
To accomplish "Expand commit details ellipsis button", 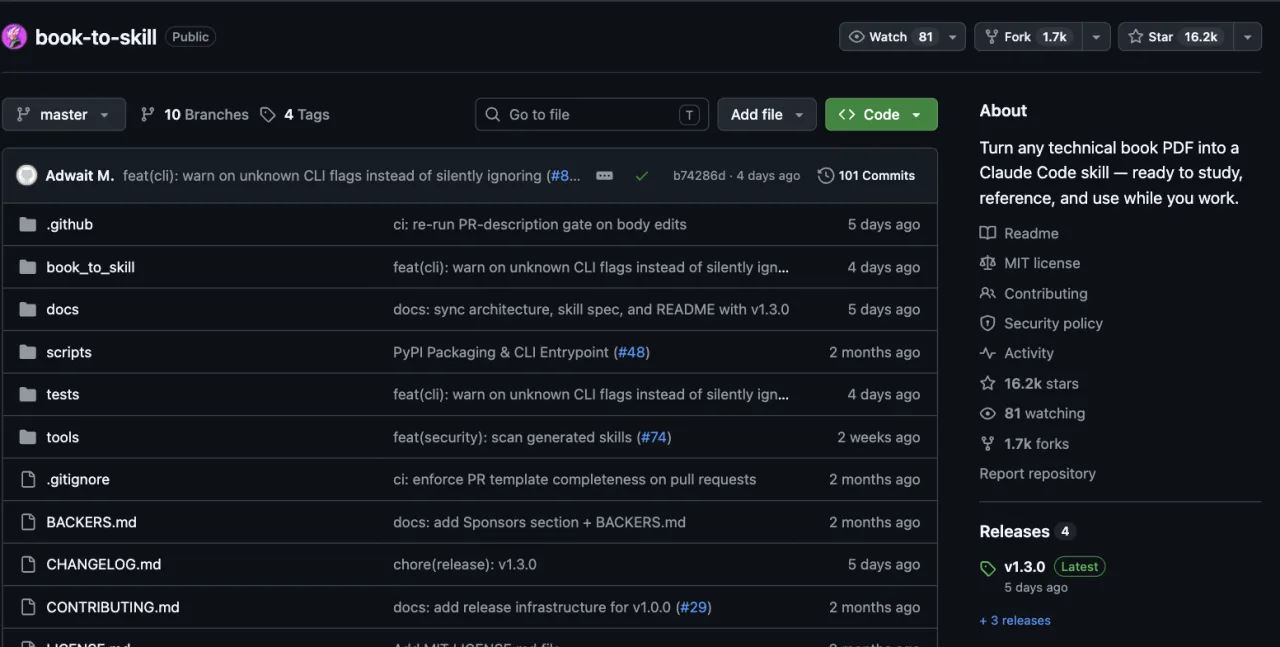I will click(x=604, y=175).
